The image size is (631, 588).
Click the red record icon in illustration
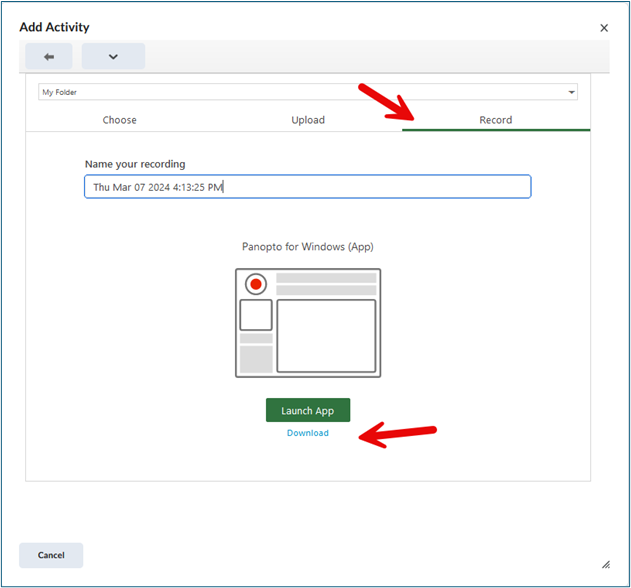(x=256, y=284)
